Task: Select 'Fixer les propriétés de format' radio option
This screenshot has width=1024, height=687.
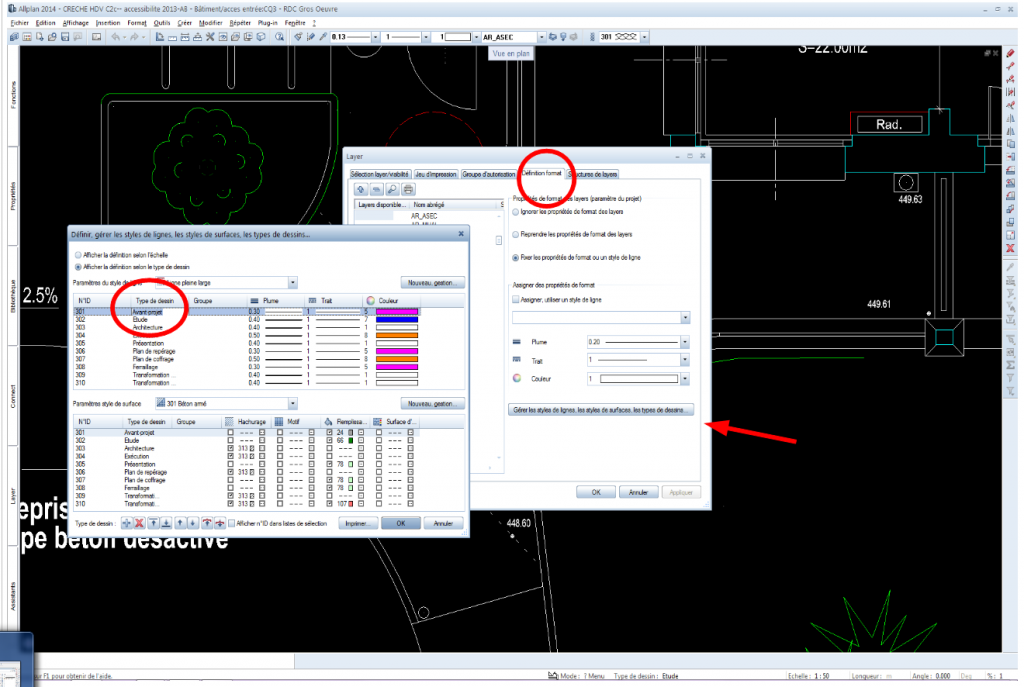Action: coord(515,257)
